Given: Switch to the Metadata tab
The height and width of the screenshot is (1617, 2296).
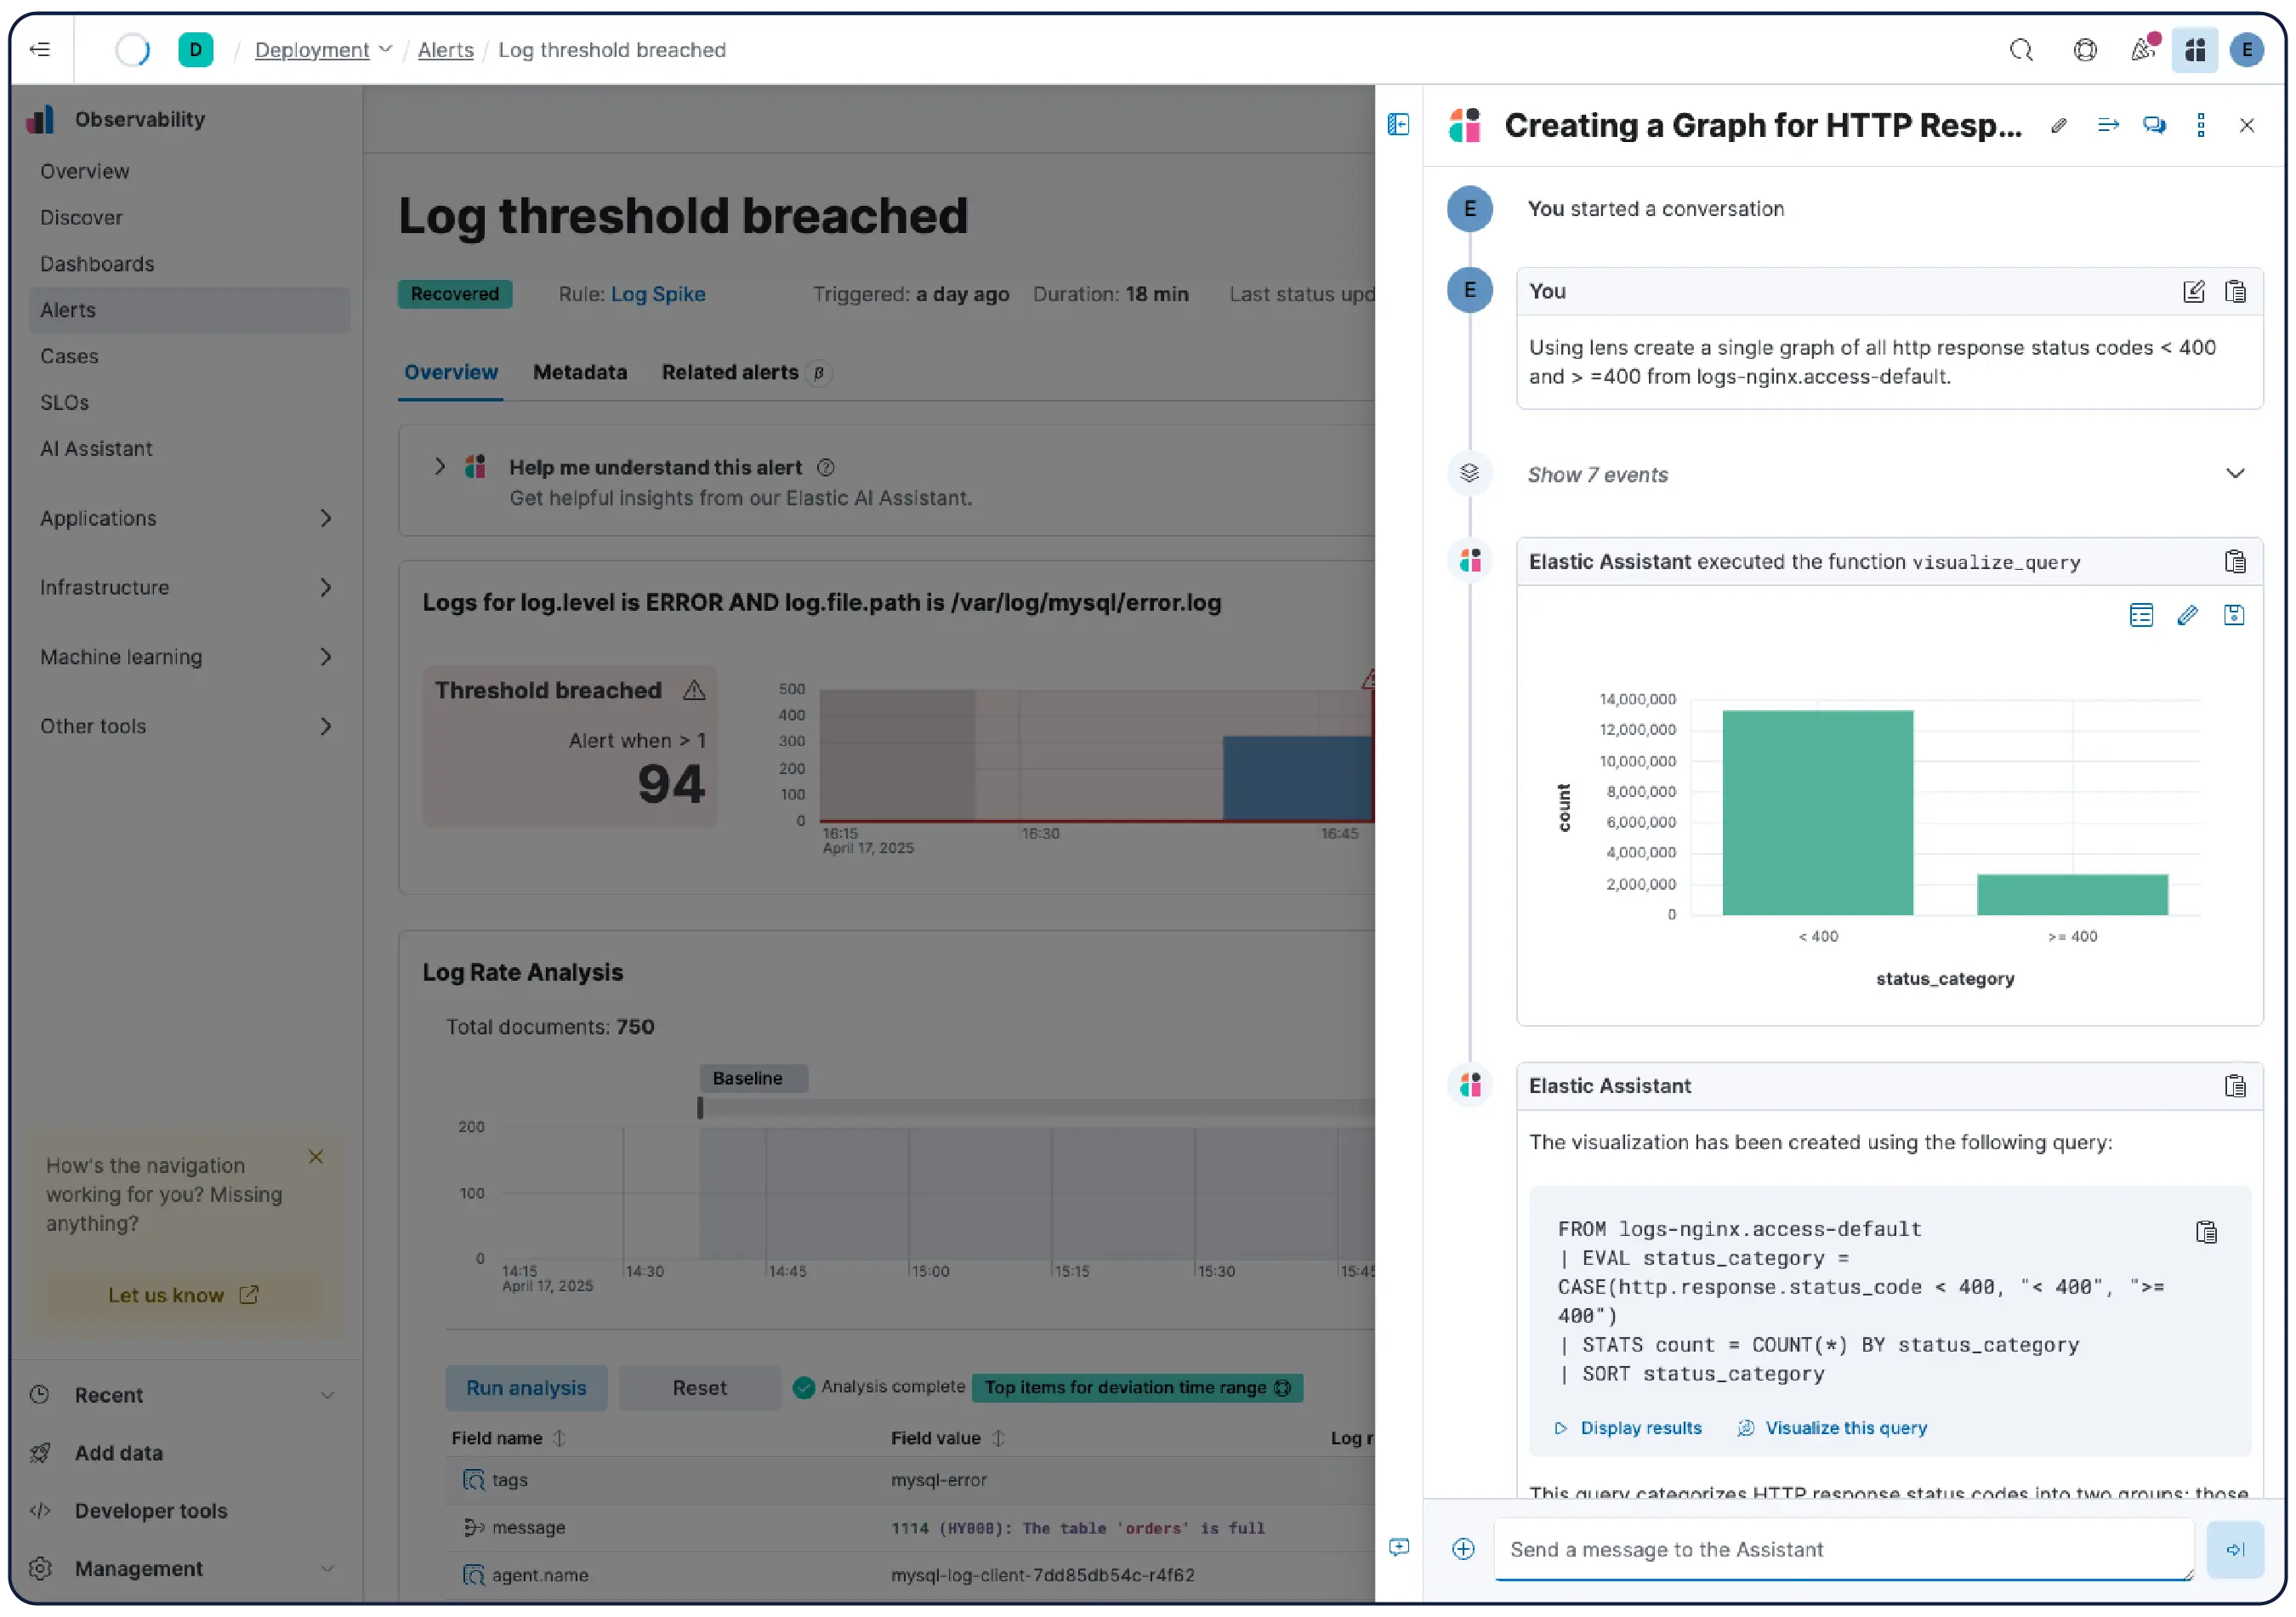Looking at the screenshot, I should tap(580, 372).
